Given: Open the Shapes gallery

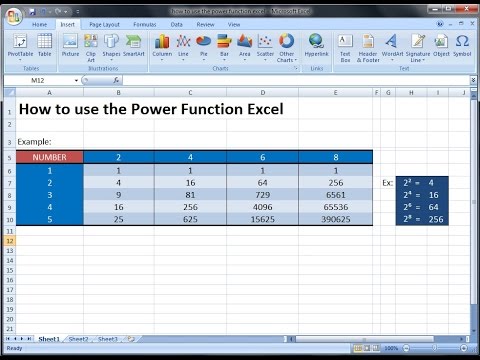Looking at the screenshot, I should tap(111, 48).
